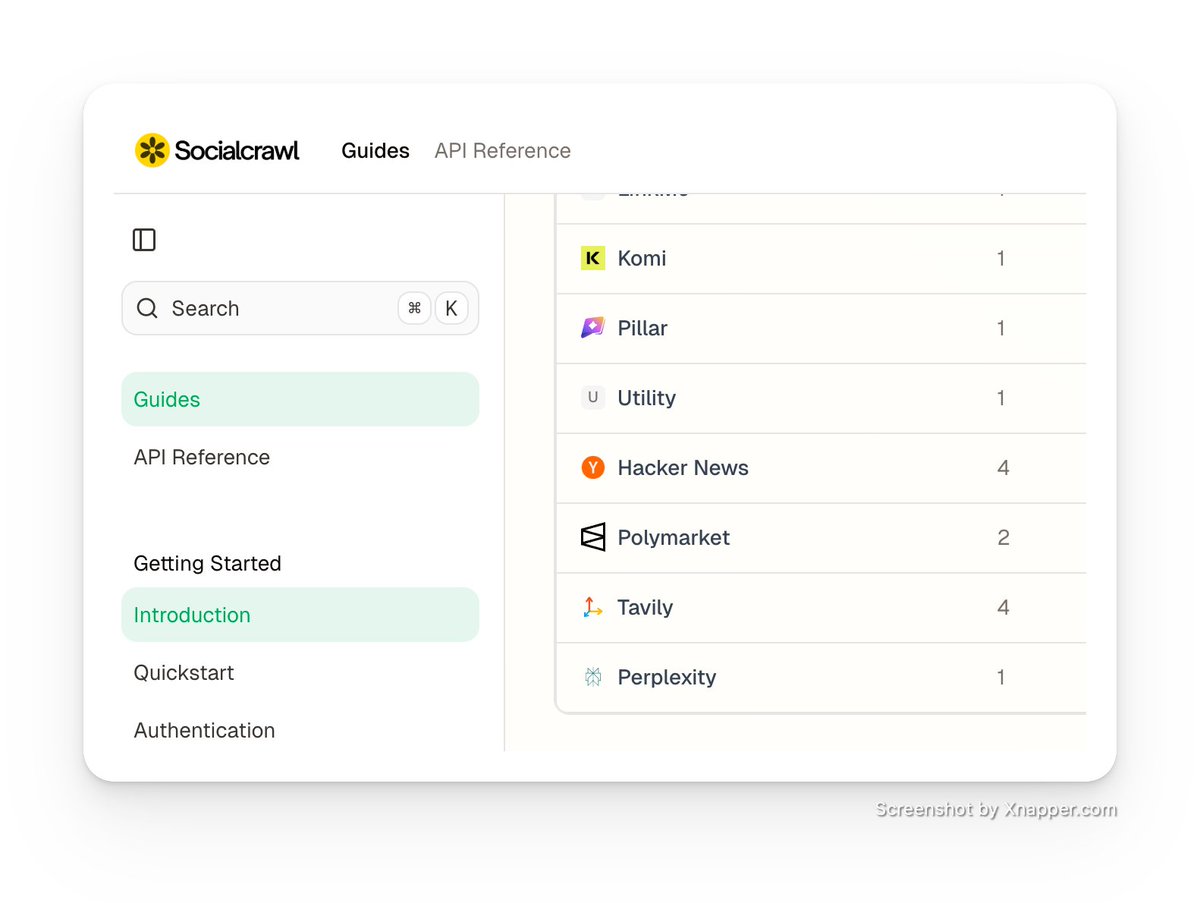Focus the Search input field
1200x903 pixels.
pyautogui.click(x=300, y=308)
